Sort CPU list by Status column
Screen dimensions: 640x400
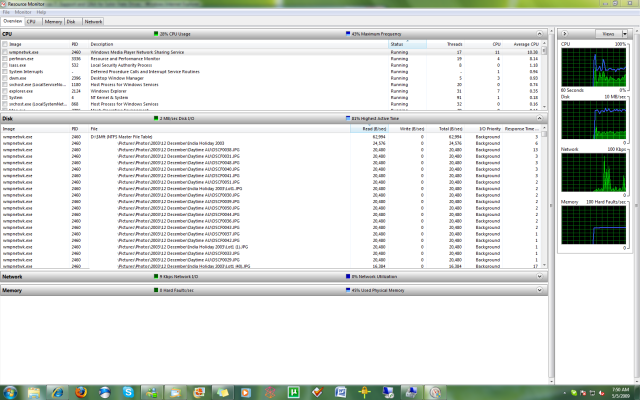[x=407, y=44]
